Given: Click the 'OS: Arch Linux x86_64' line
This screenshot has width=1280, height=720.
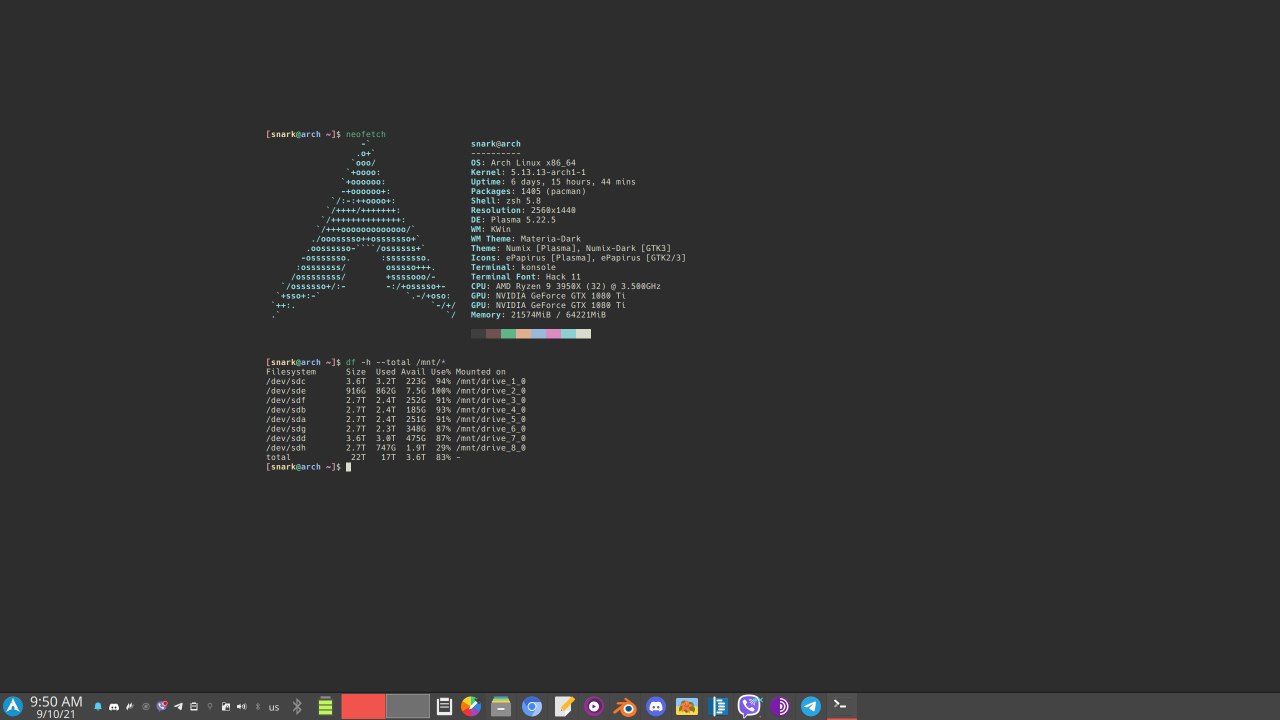Looking at the screenshot, I should (x=523, y=163).
